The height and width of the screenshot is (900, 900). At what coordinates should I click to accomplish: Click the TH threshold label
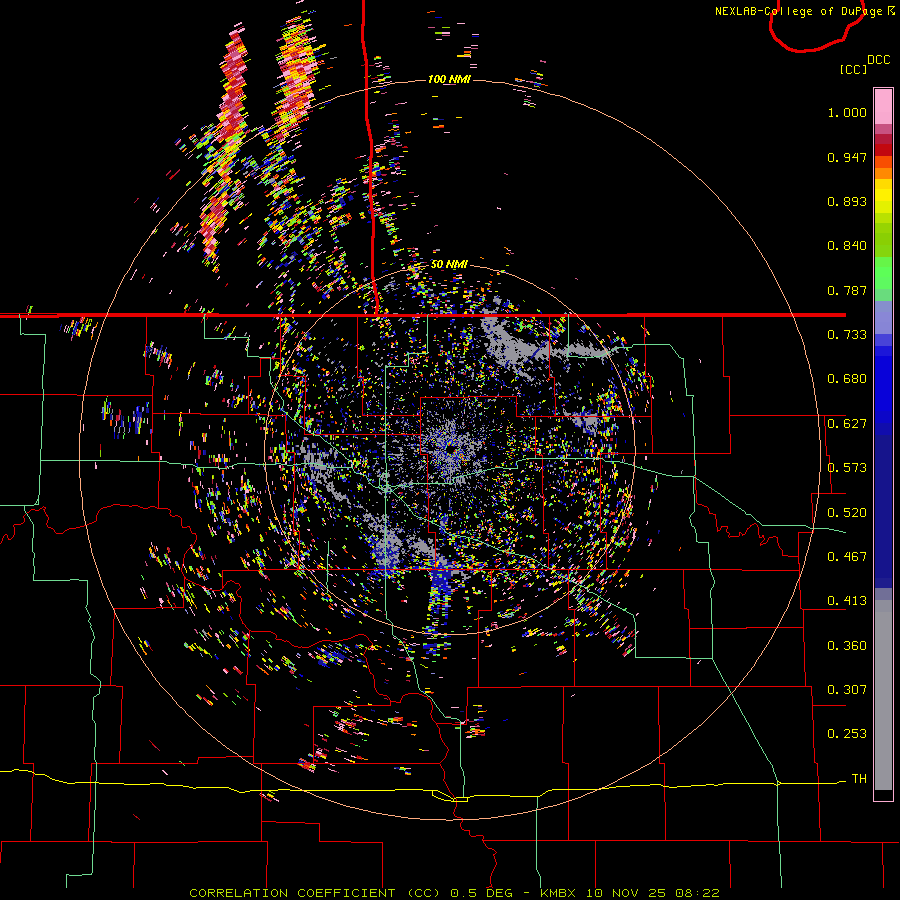tap(859, 779)
